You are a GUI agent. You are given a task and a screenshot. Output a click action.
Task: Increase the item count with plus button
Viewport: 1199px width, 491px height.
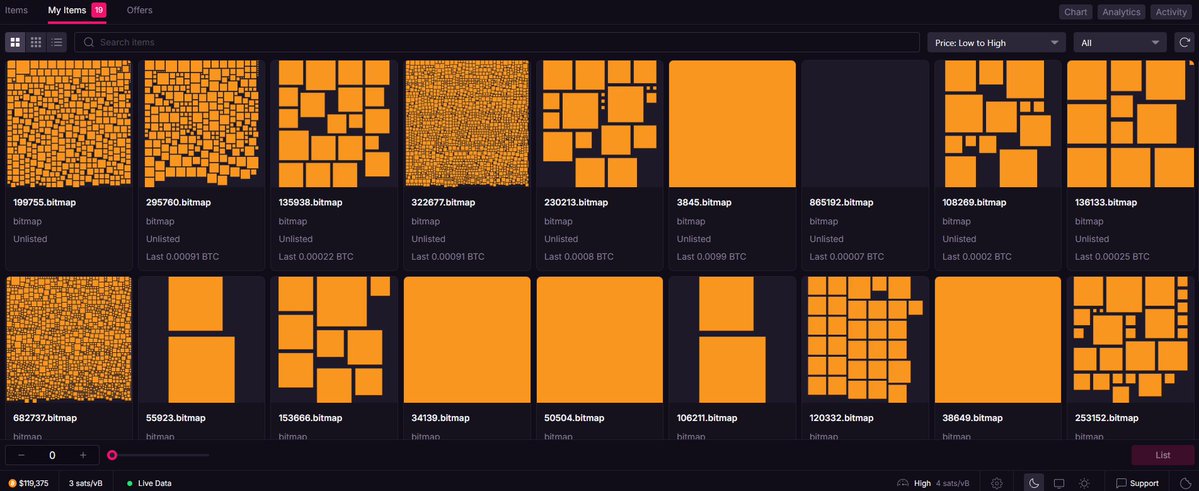(x=83, y=455)
